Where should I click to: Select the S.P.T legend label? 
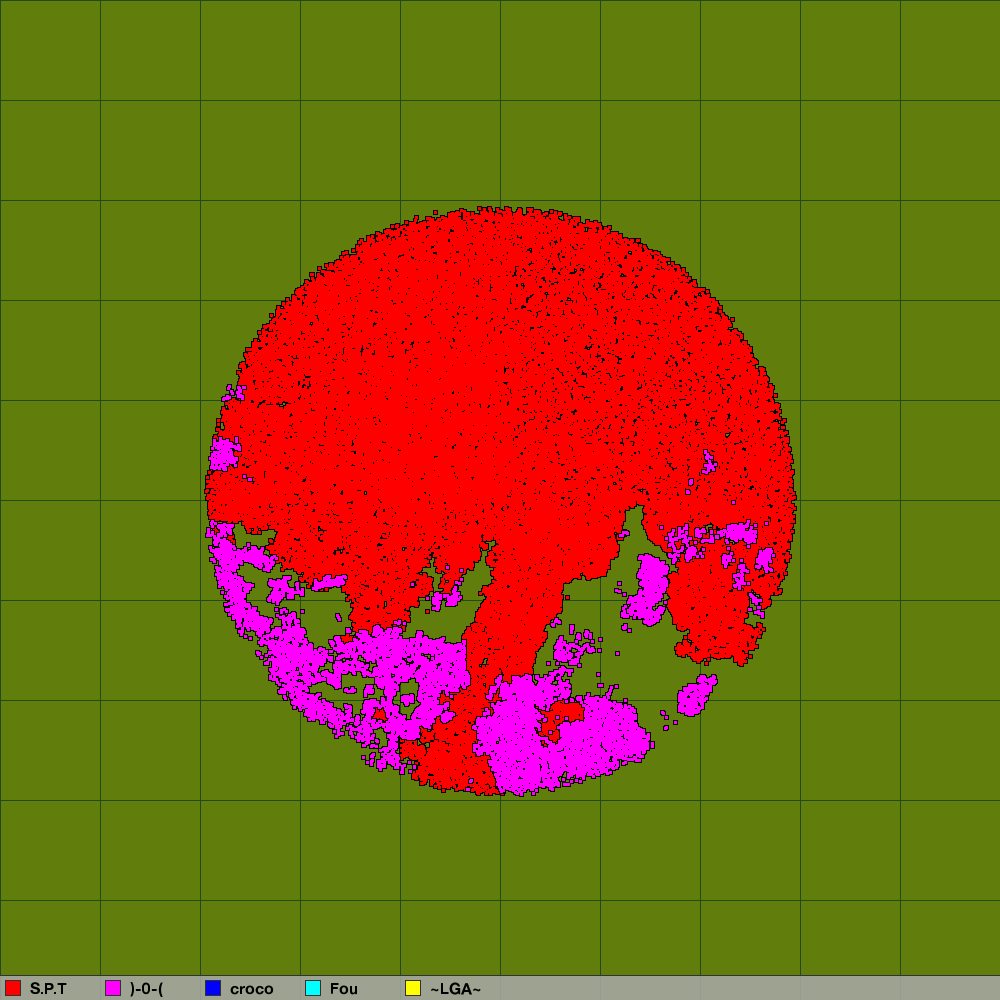pyautogui.click(x=48, y=989)
